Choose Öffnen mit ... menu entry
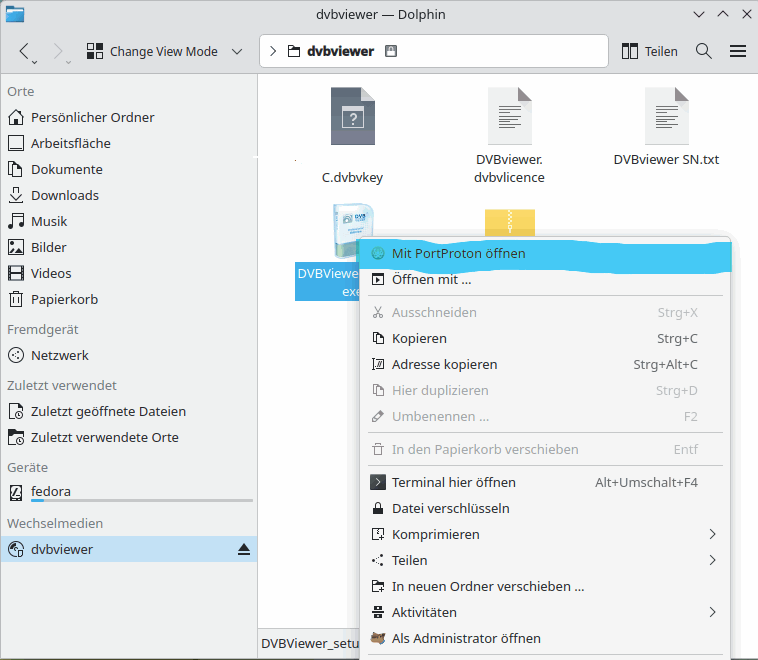 point(545,279)
